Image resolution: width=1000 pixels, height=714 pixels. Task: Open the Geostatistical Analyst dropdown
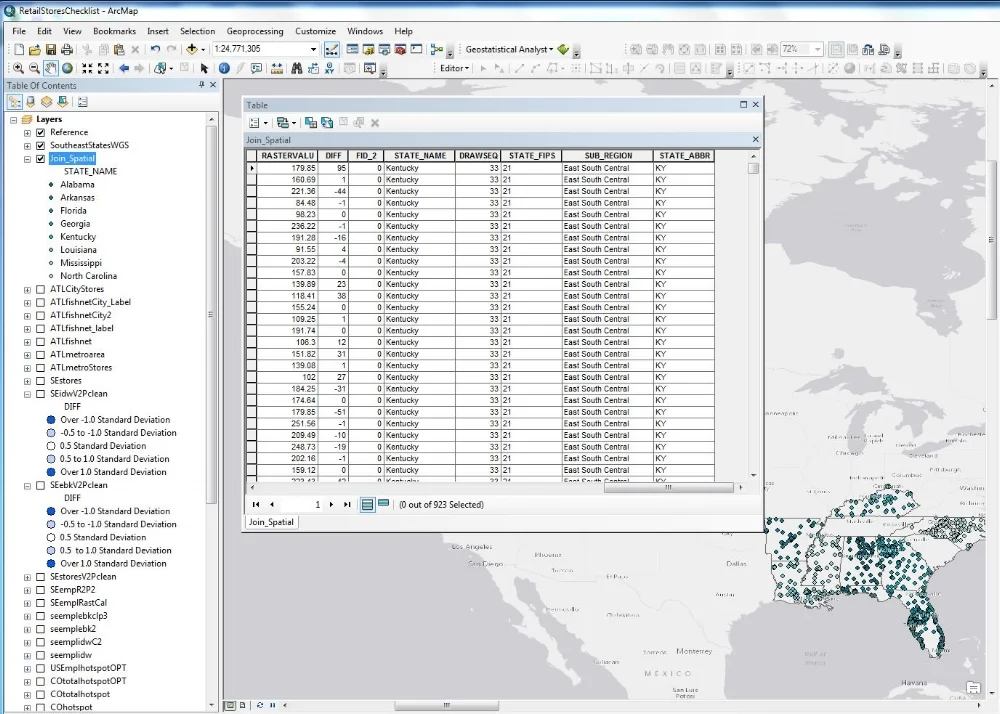click(509, 49)
